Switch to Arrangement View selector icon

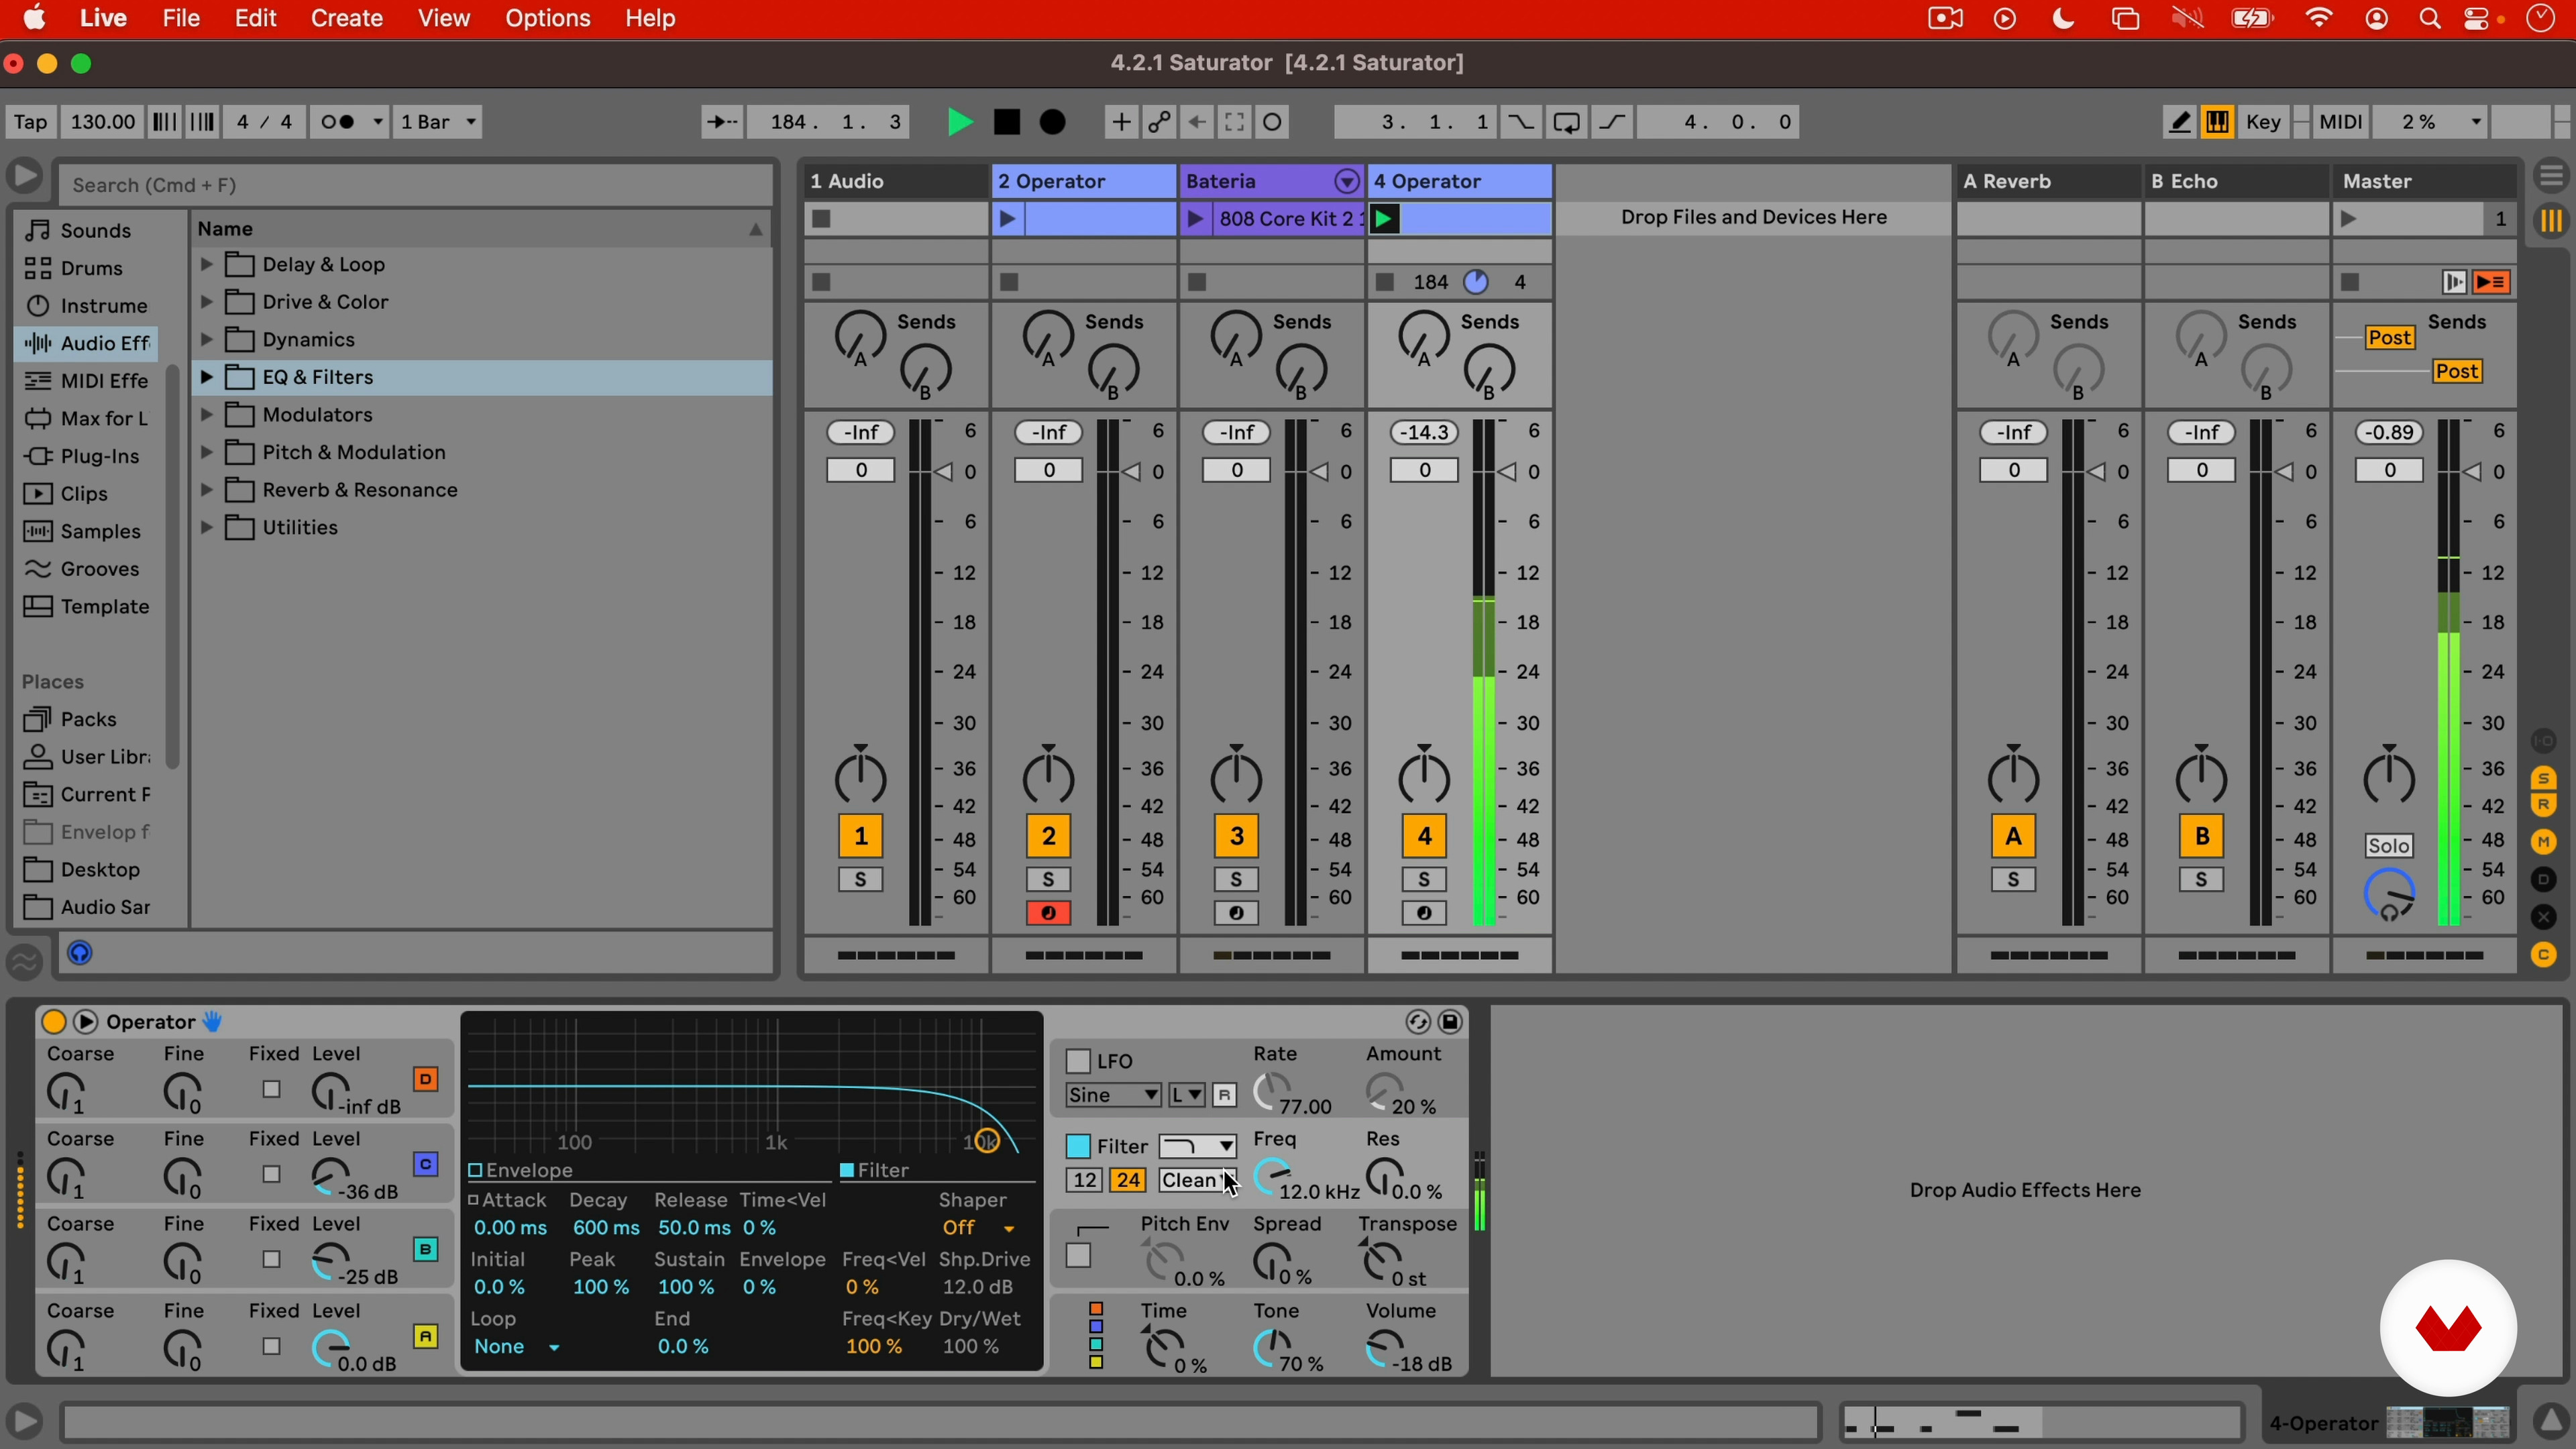coord(2552,177)
